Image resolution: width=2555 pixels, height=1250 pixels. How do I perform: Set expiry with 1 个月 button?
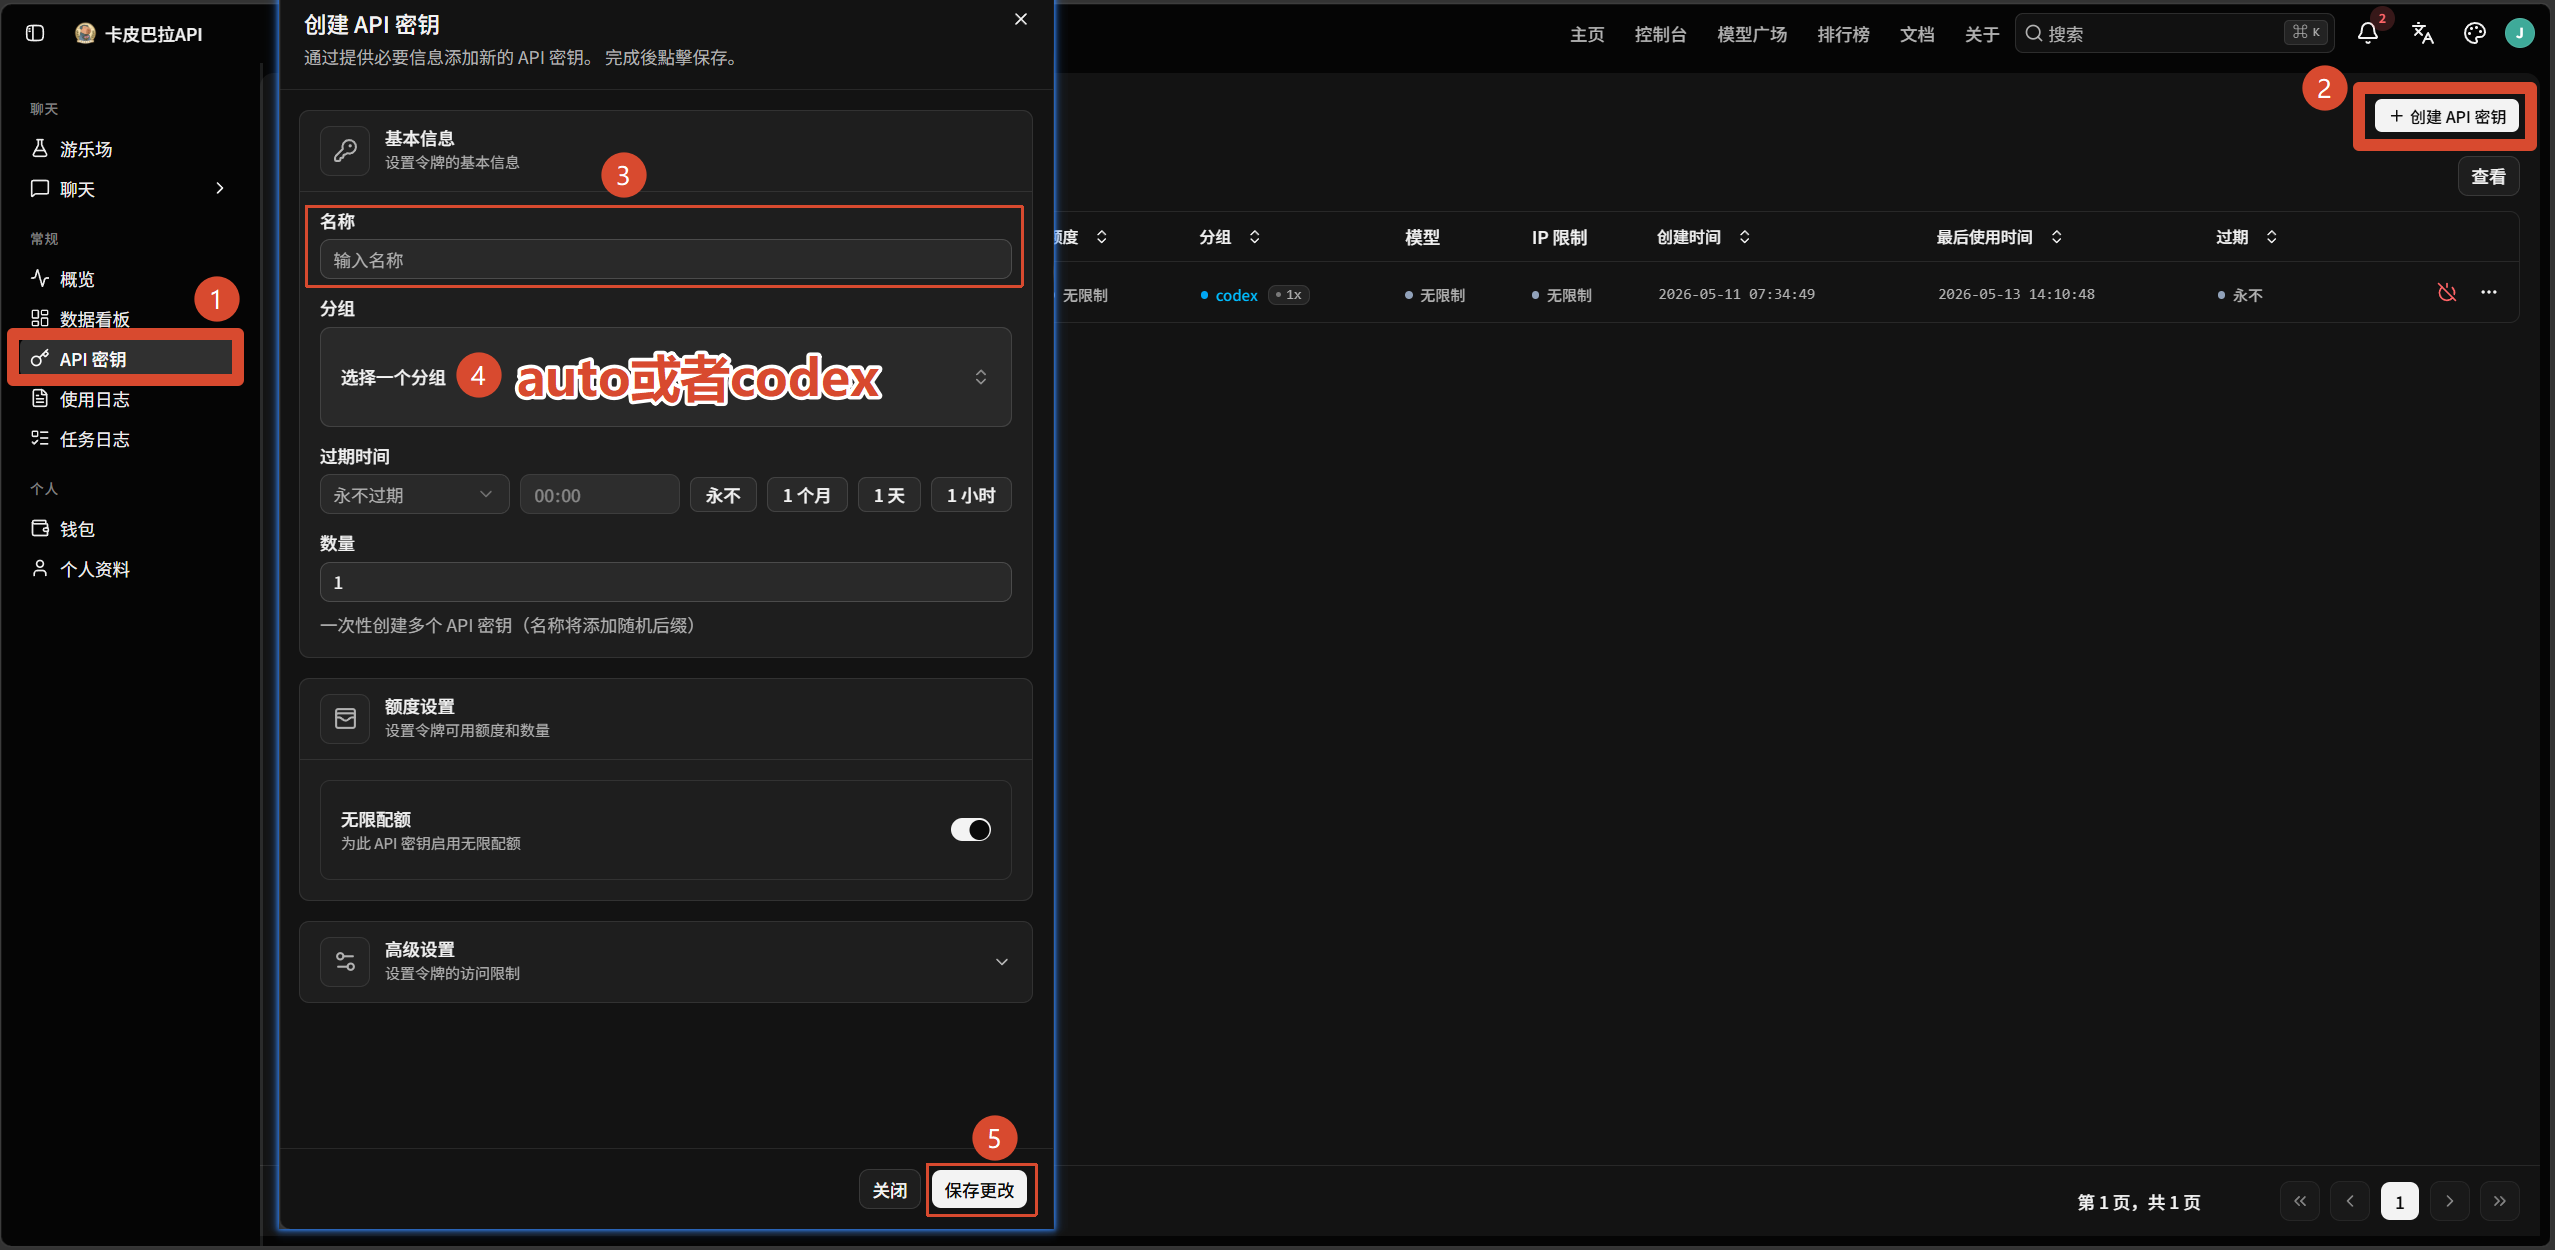pos(807,495)
